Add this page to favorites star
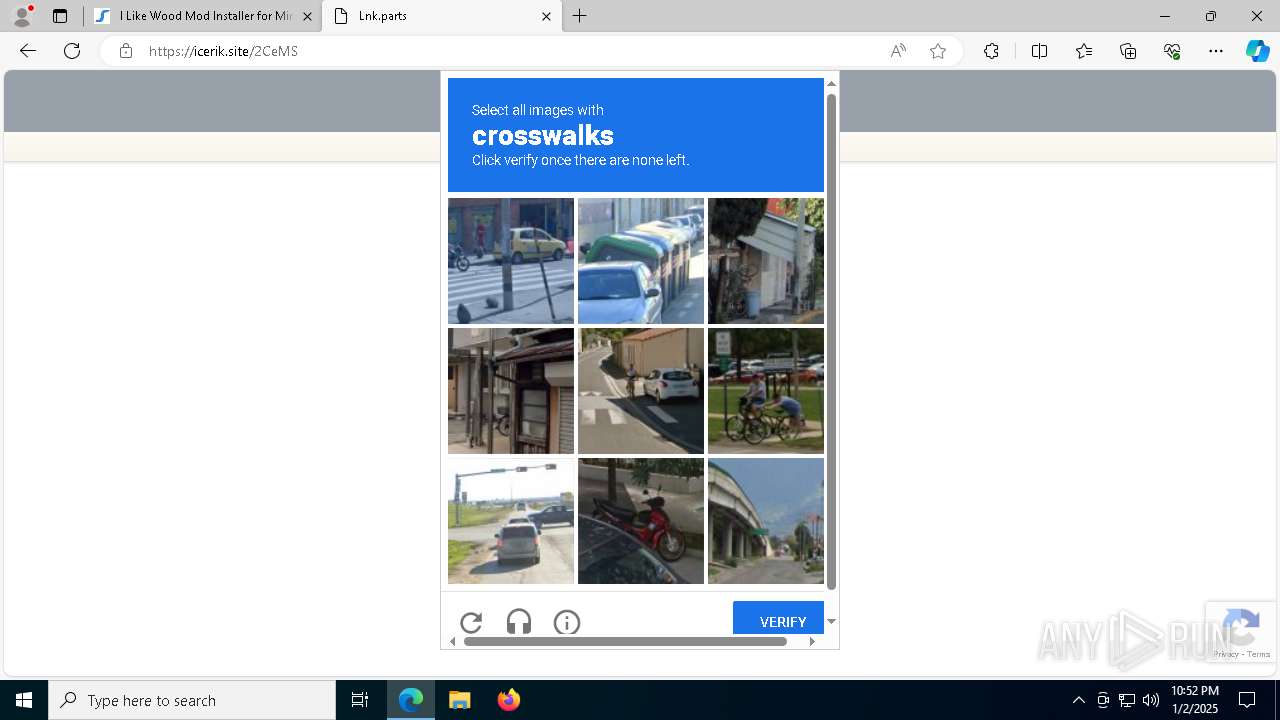 pos(938,51)
